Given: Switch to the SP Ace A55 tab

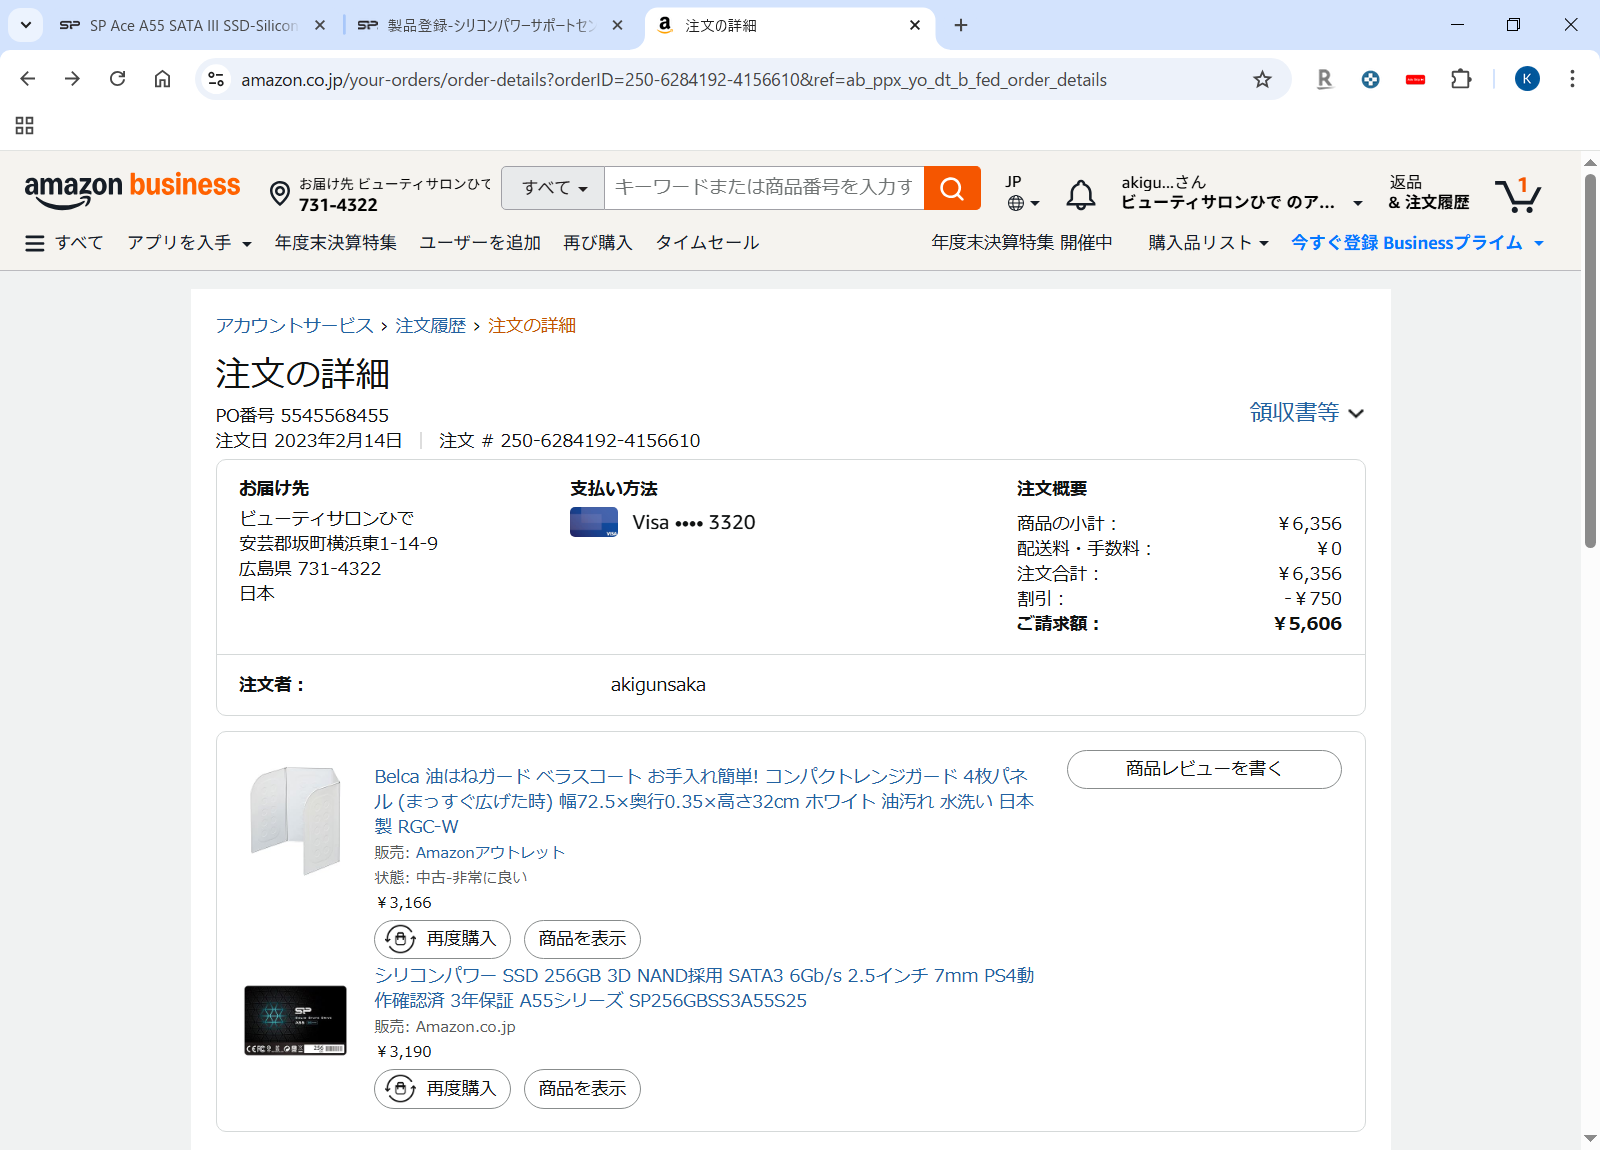Looking at the screenshot, I should click(x=192, y=26).
